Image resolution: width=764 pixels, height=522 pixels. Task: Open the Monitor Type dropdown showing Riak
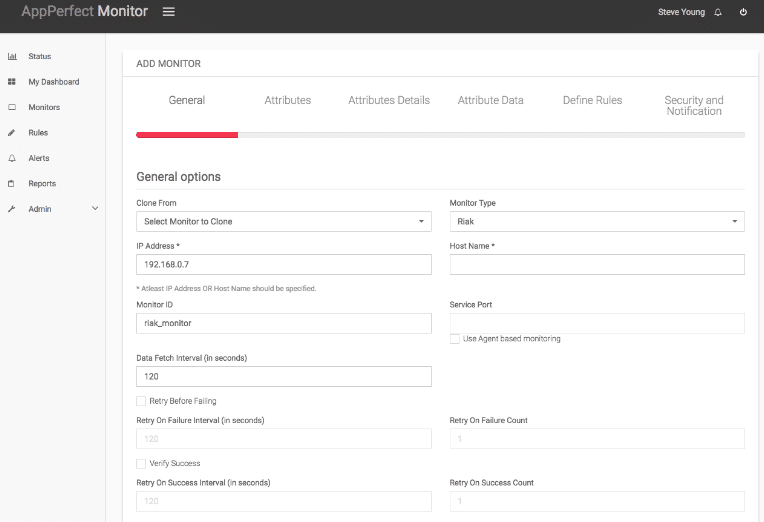pyautogui.click(x=597, y=221)
